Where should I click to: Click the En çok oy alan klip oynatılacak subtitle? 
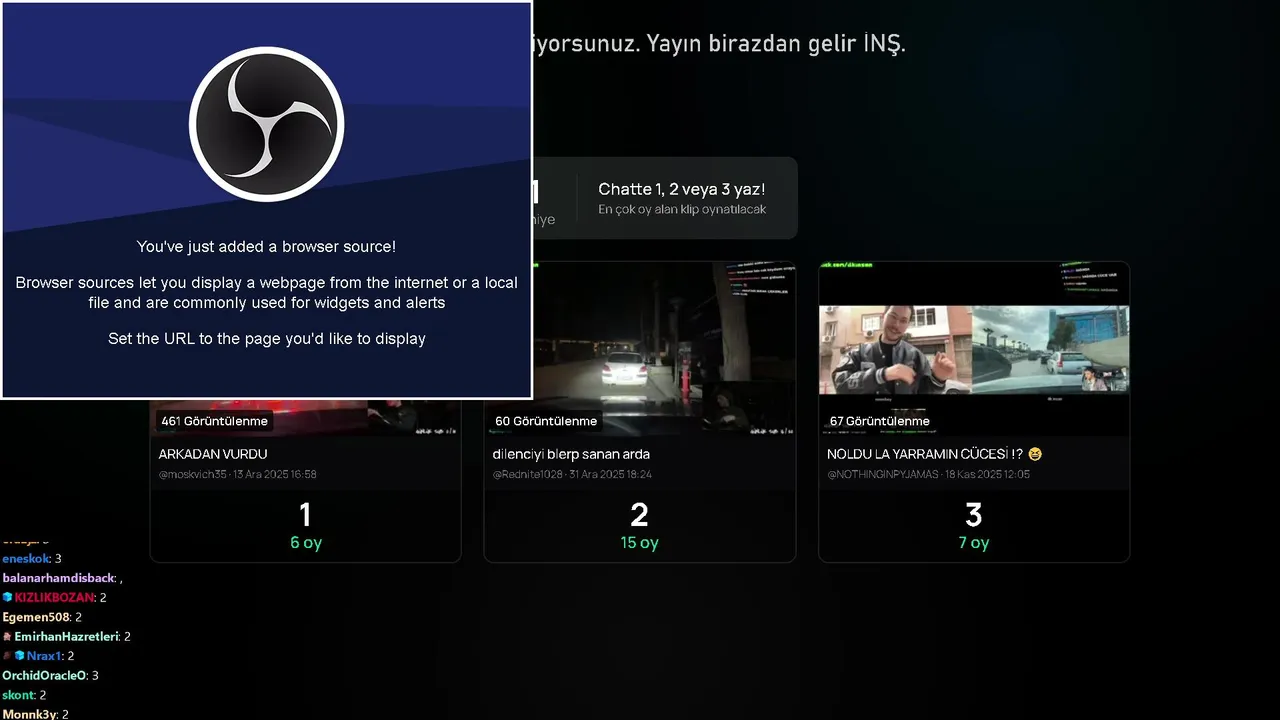[682, 210]
